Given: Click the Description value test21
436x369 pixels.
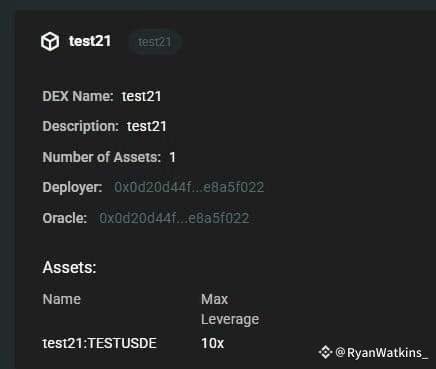Looking at the screenshot, I should (x=147, y=127).
